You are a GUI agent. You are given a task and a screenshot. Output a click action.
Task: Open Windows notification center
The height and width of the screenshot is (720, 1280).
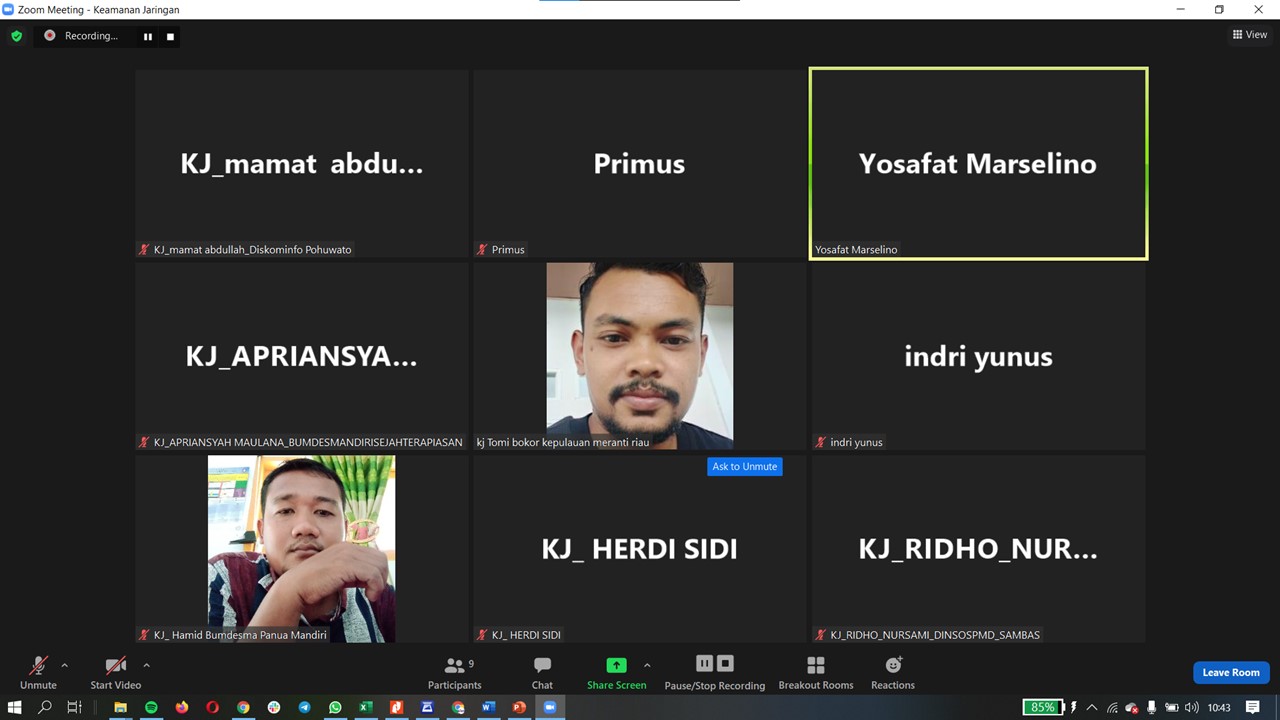tap(1253, 707)
